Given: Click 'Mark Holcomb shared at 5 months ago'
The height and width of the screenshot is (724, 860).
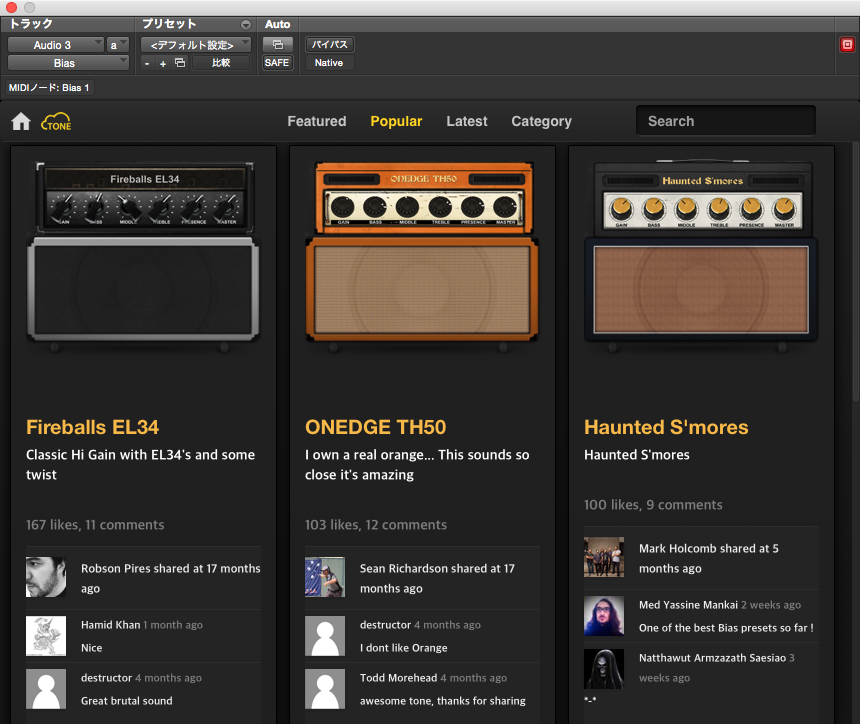Looking at the screenshot, I should click(709, 558).
